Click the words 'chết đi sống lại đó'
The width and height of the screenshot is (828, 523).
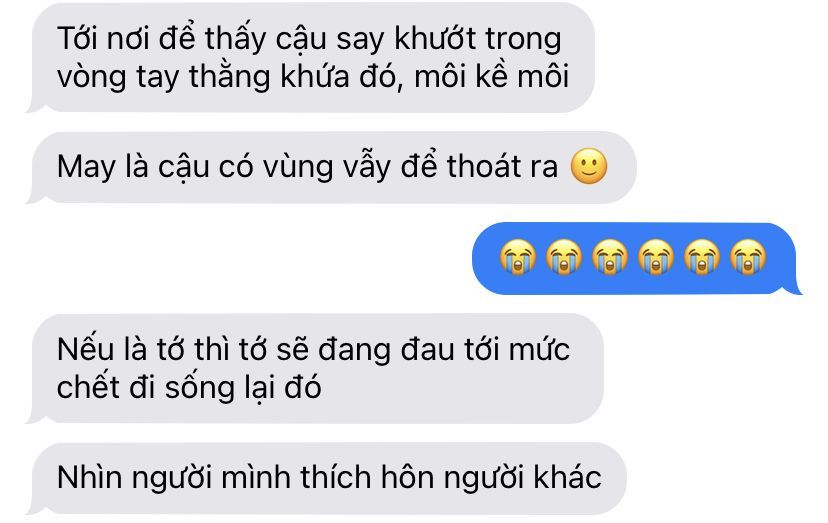pyautogui.click(x=189, y=388)
